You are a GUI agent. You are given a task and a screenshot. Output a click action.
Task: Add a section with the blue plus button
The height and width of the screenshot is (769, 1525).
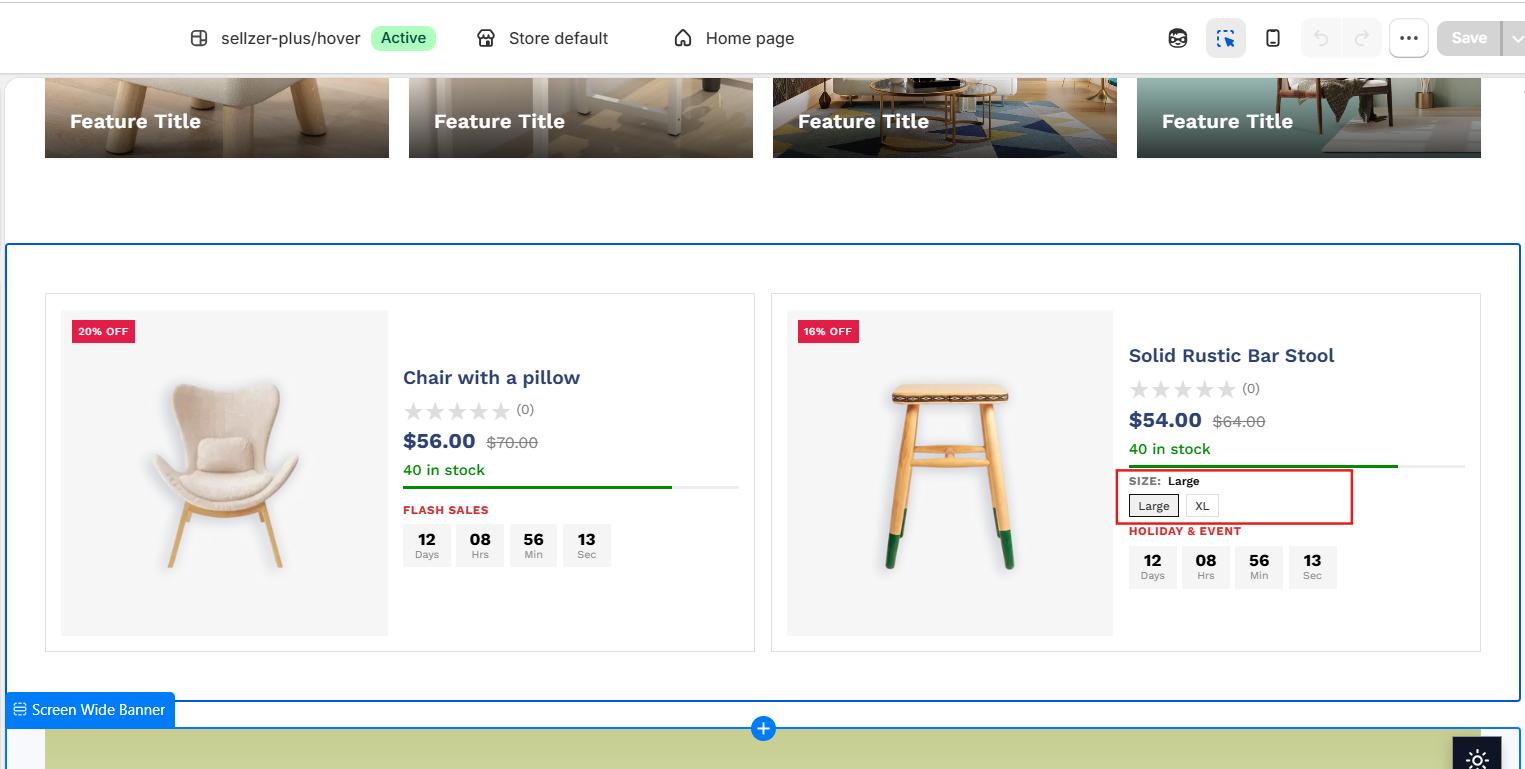point(763,728)
